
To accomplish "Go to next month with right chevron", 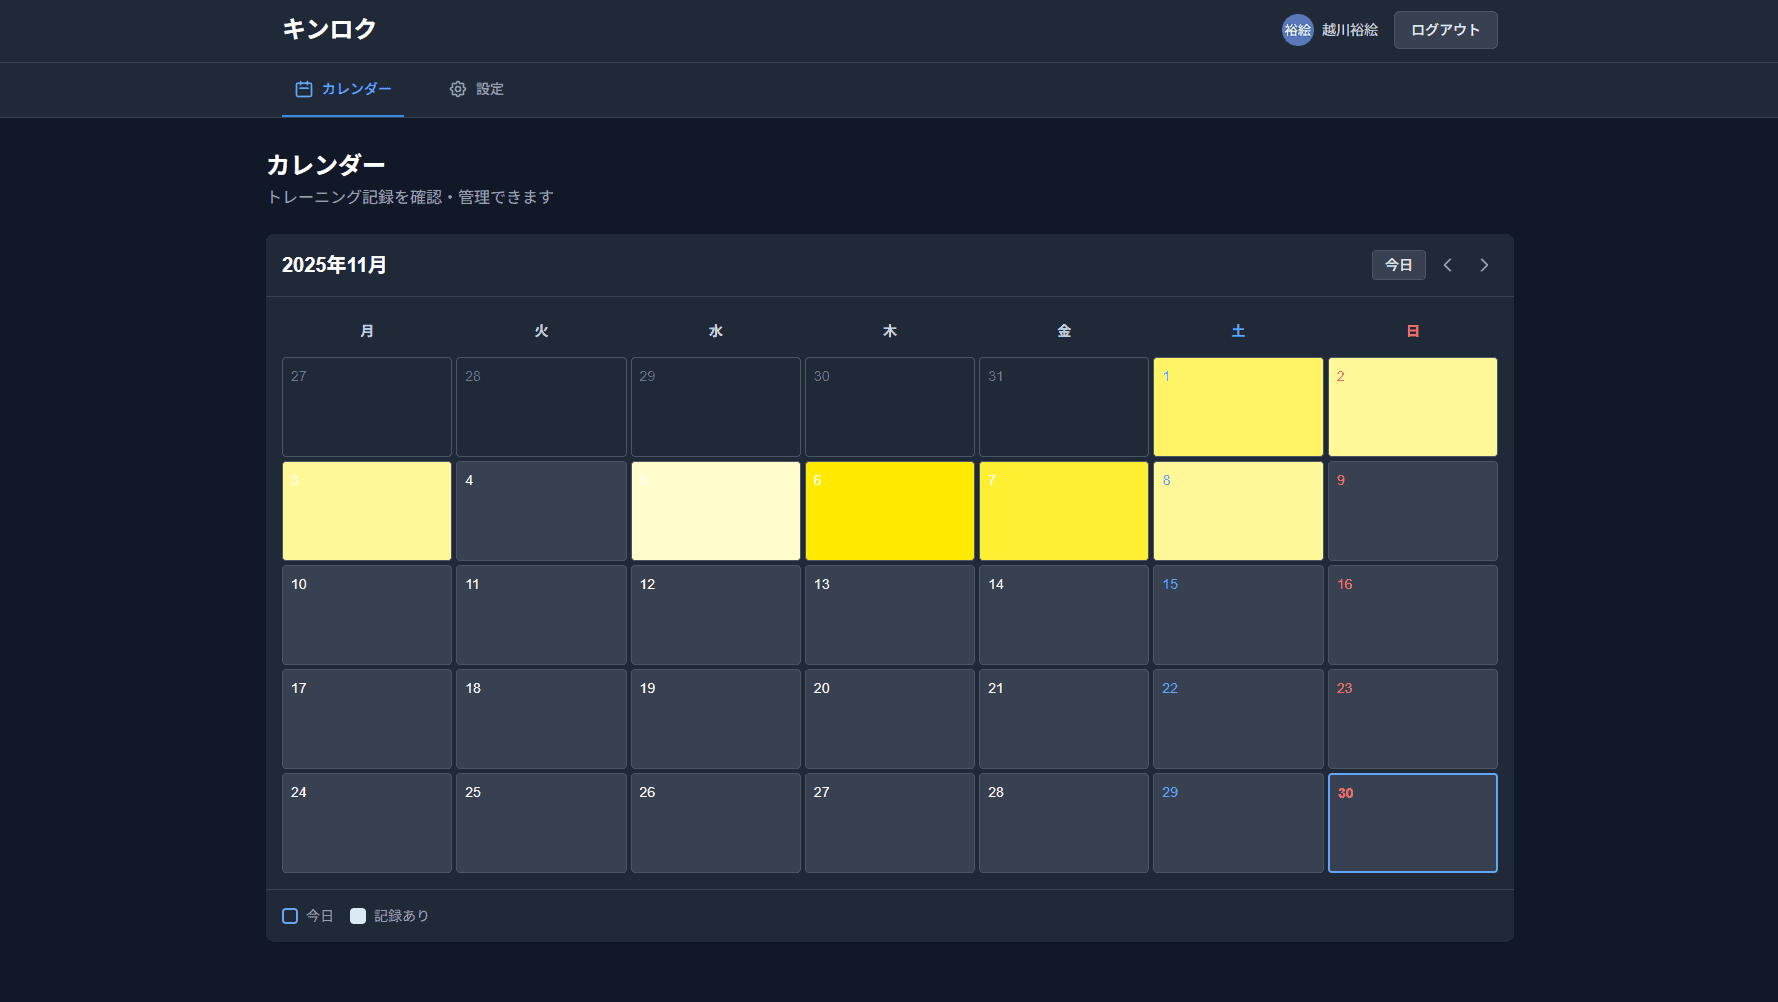I will coord(1484,265).
